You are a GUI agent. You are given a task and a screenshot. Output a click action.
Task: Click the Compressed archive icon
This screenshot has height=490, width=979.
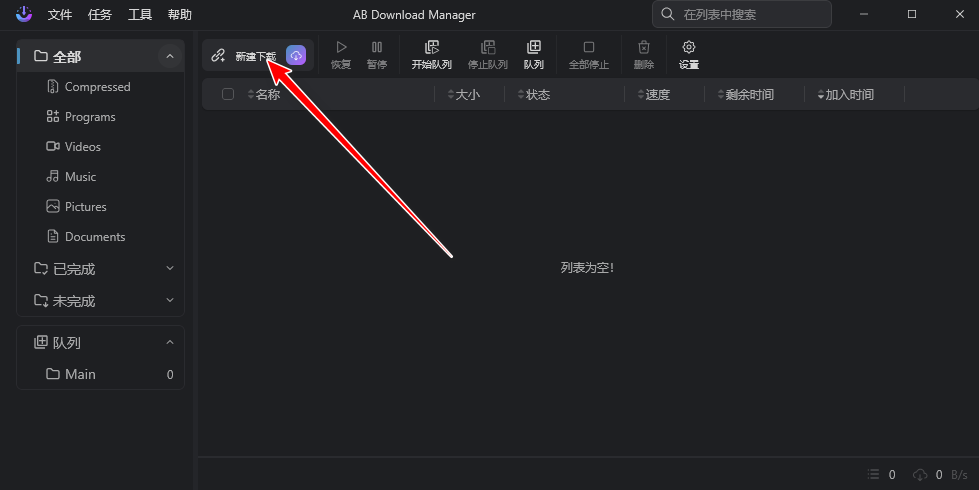(x=53, y=86)
